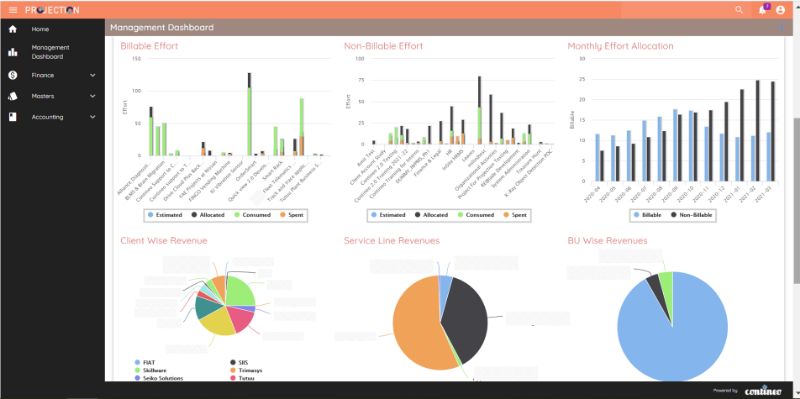Open the hamburger navigation menu
Image resolution: width=800 pixels, height=399 pixels.
click(13, 10)
